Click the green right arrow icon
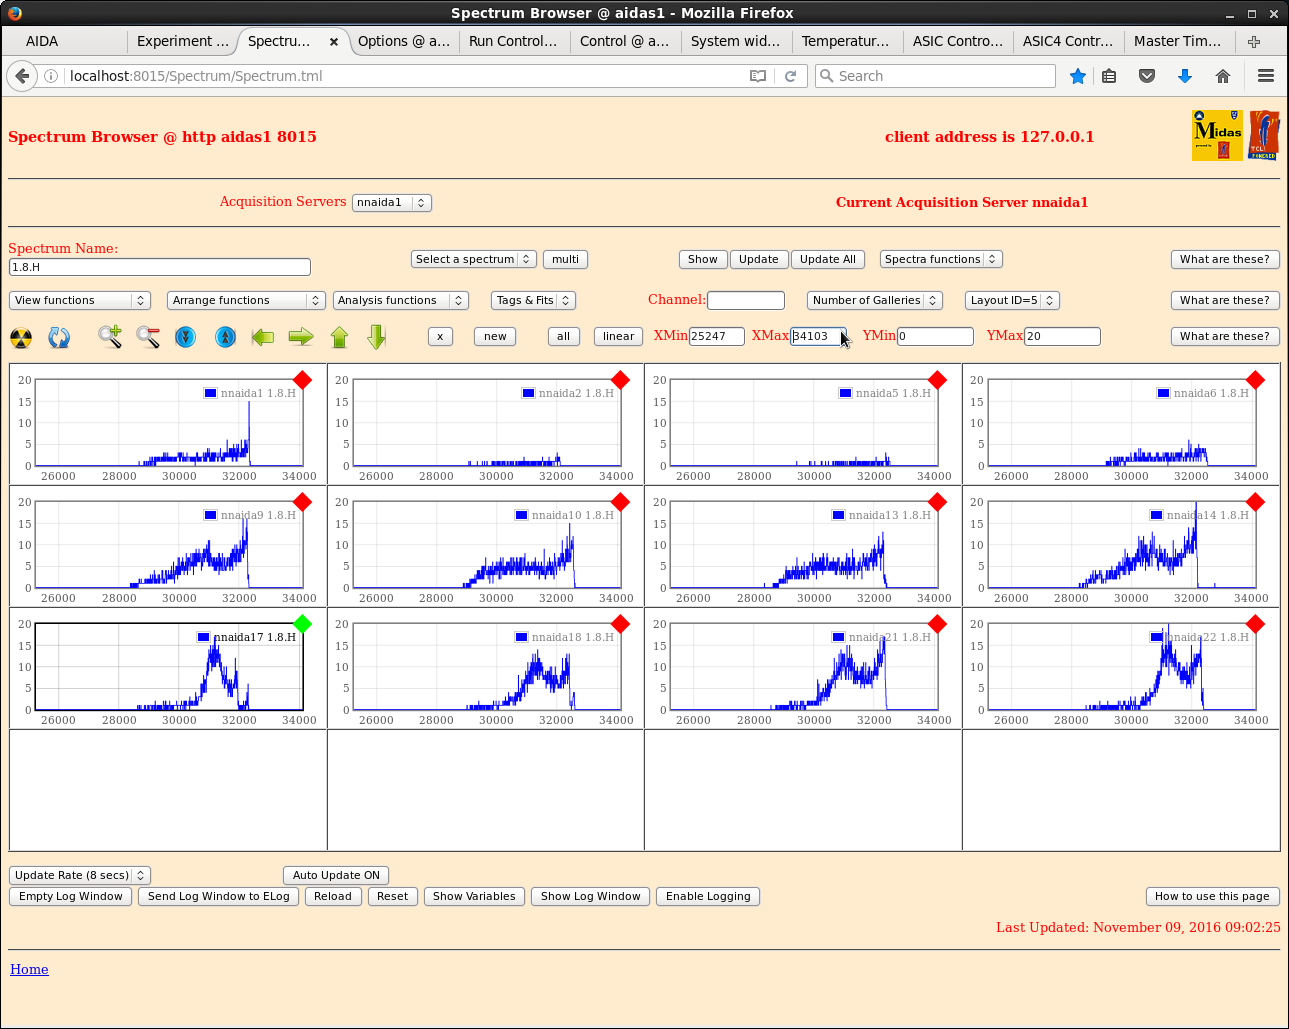1289x1029 pixels. (301, 337)
